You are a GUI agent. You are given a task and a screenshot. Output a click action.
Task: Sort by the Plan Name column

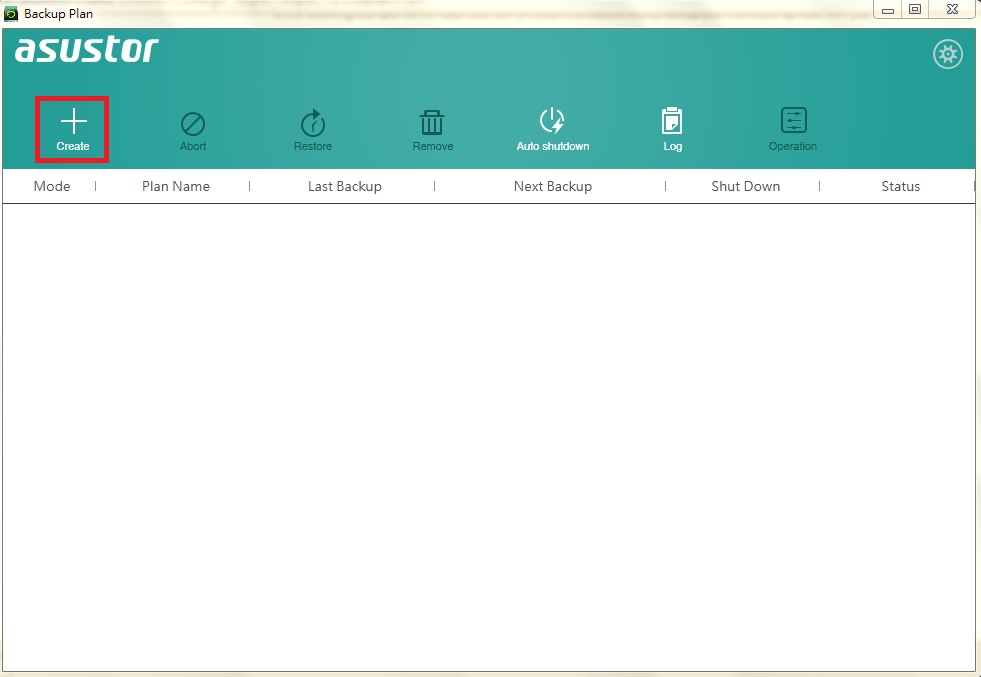tap(176, 186)
